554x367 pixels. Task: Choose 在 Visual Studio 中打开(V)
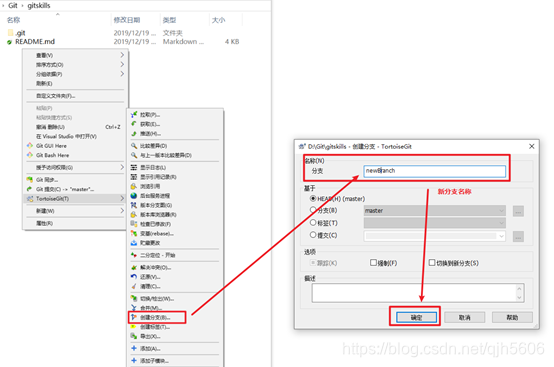(x=75, y=136)
